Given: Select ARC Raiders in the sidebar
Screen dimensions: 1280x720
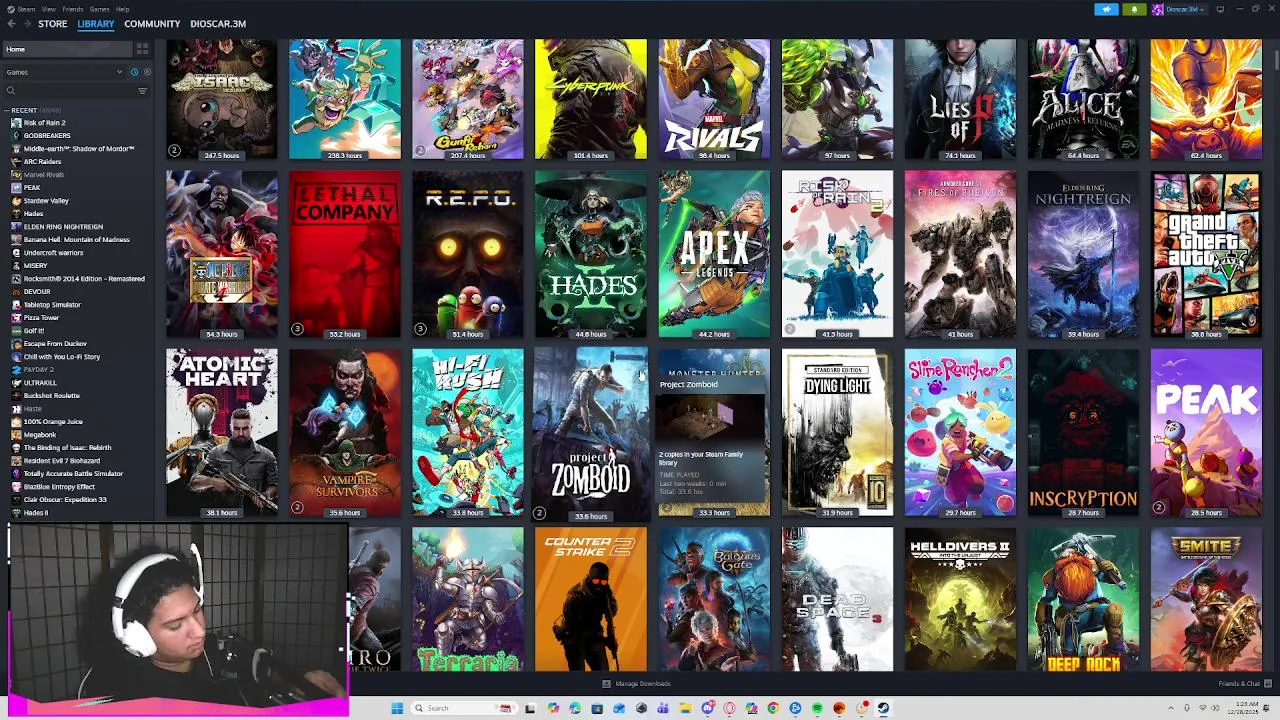Looking at the screenshot, I should tap(42, 162).
